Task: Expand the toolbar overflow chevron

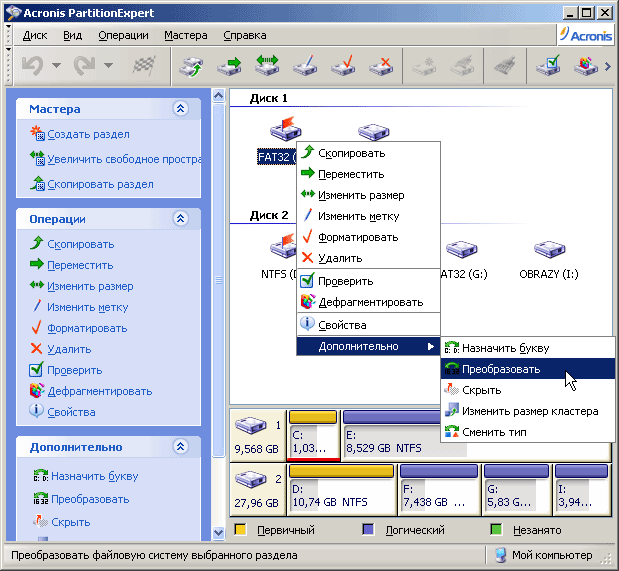Action: point(608,66)
